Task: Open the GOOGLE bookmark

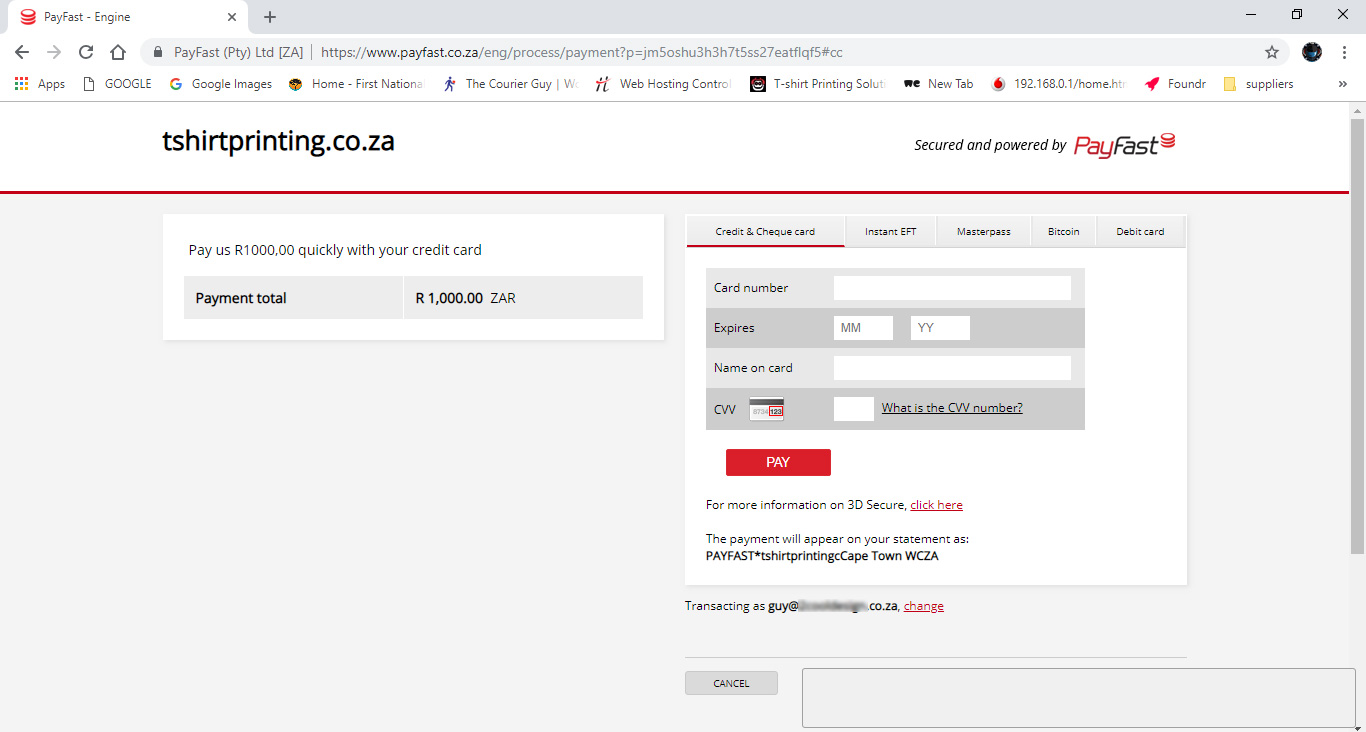Action: [117, 84]
